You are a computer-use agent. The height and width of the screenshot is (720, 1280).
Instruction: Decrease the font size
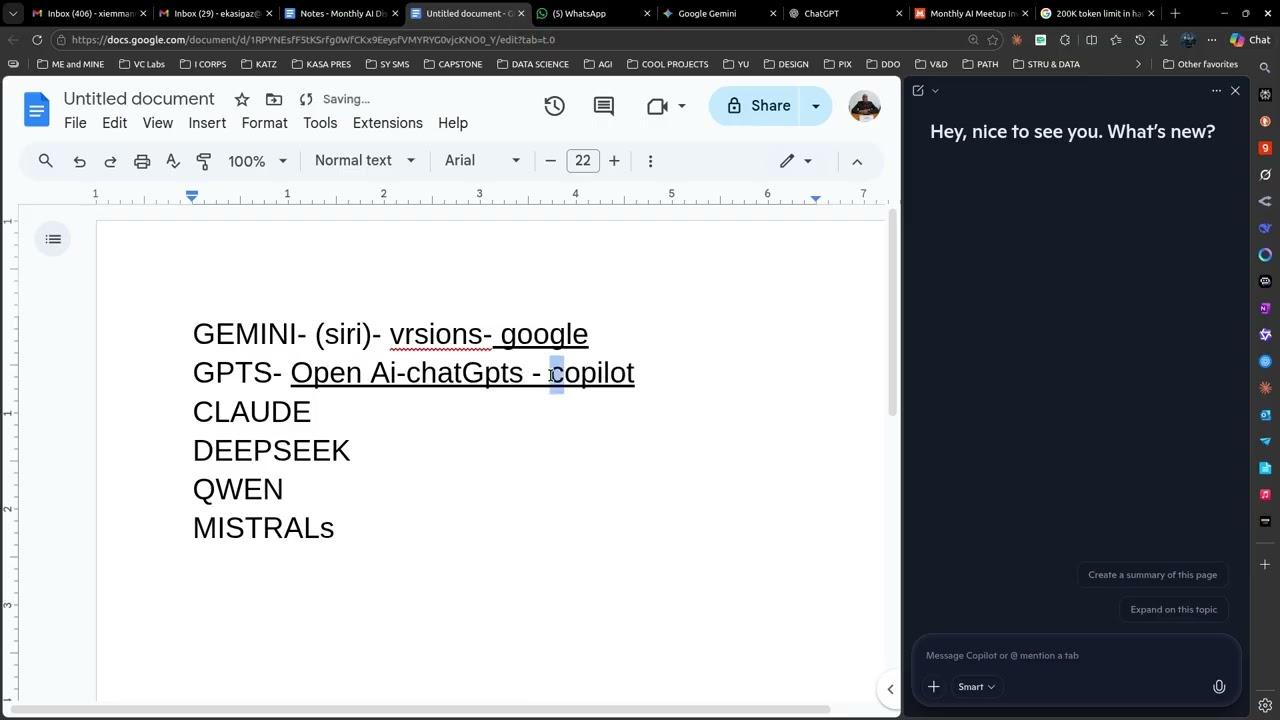550,161
